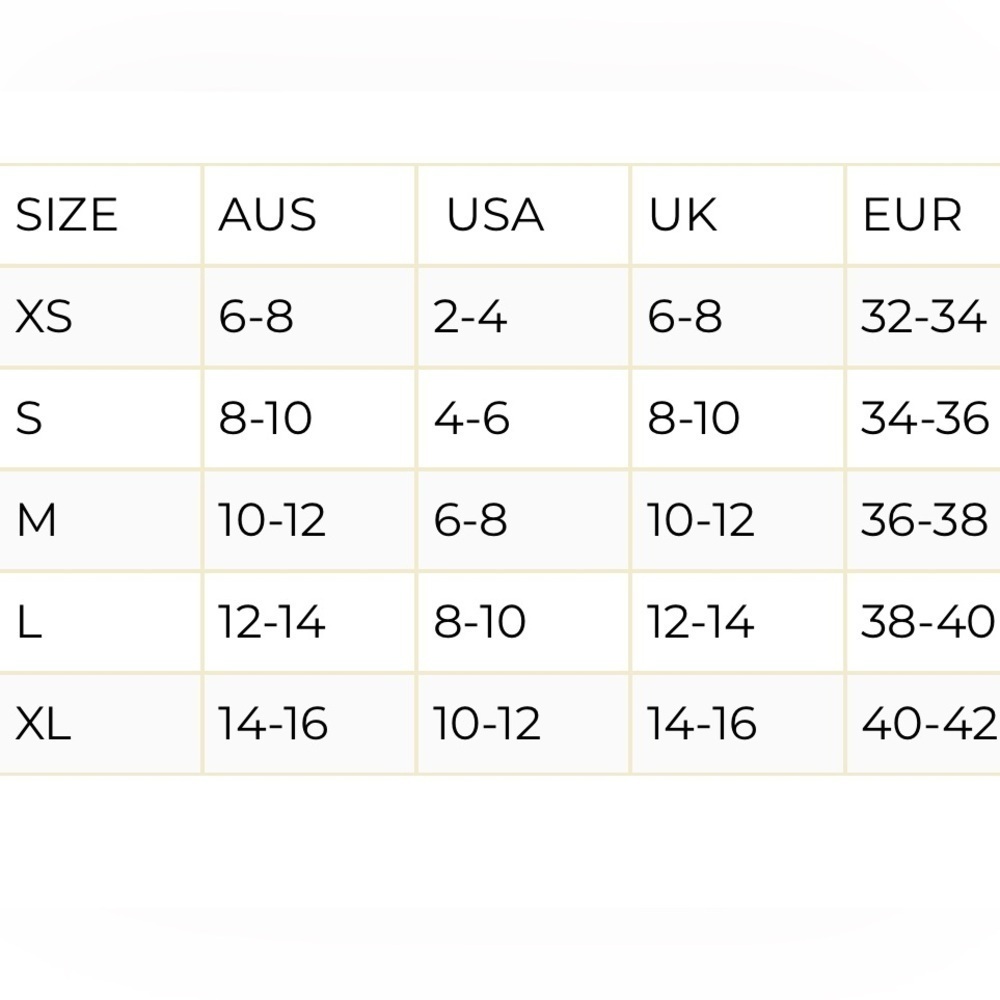Viewport: 1000px width, 1000px height.
Task: Click the USA 4-6 cell
Action: (x=471, y=419)
